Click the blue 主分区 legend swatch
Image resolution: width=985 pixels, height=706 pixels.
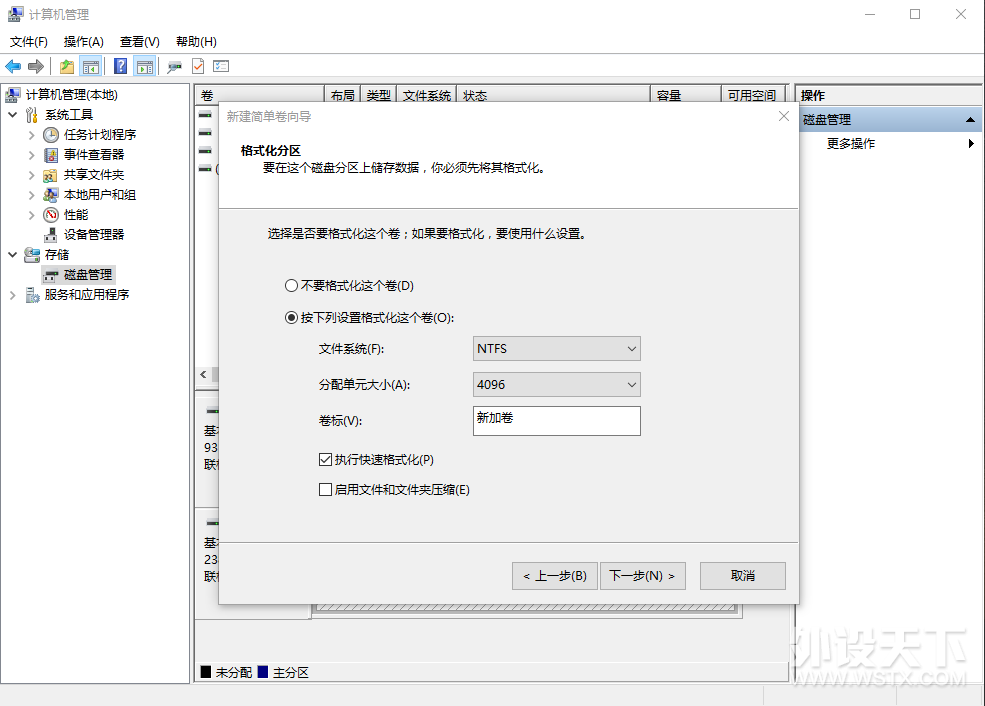click(263, 672)
